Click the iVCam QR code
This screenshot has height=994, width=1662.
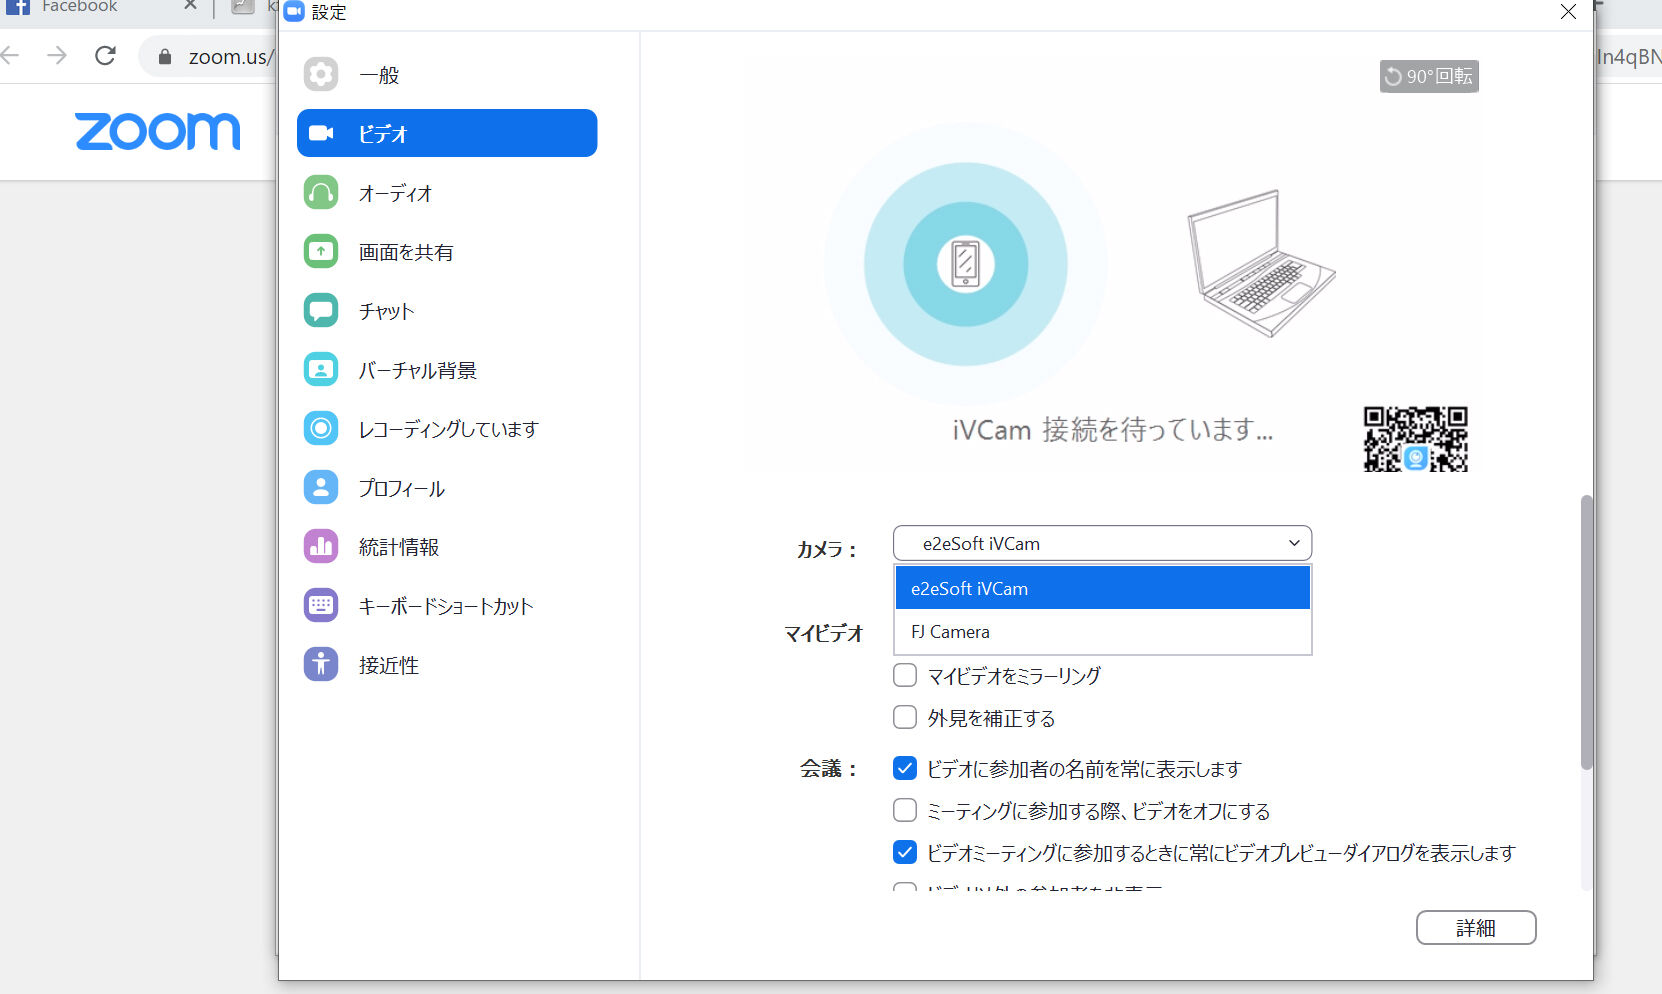(x=1415, y=439)
